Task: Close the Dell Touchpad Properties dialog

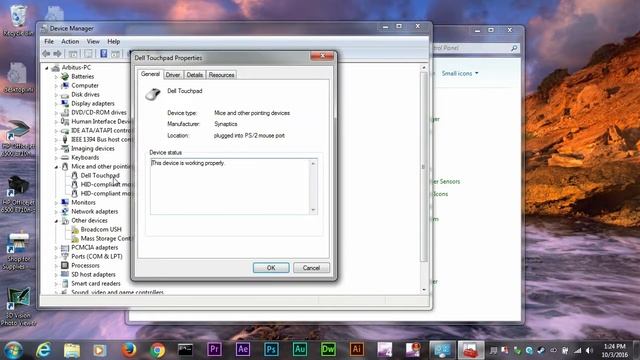Action: (x=322, y=56)
